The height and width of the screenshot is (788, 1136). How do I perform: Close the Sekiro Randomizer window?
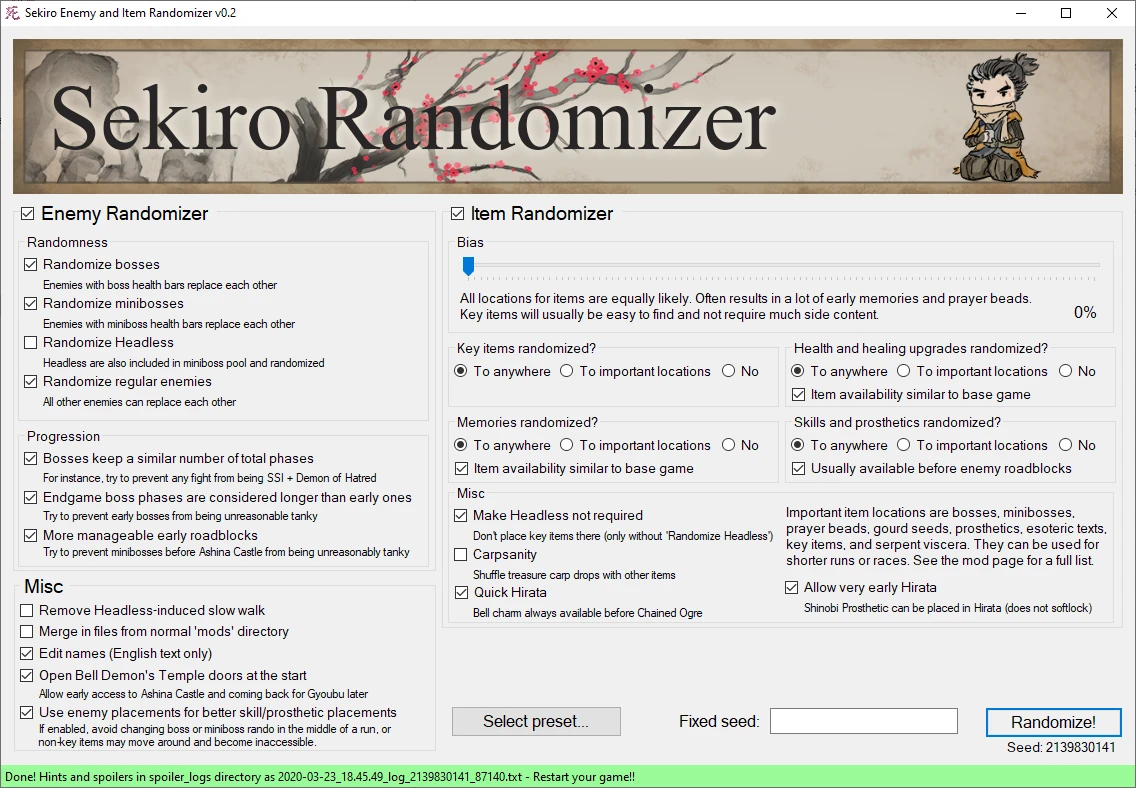(1111, 13)
